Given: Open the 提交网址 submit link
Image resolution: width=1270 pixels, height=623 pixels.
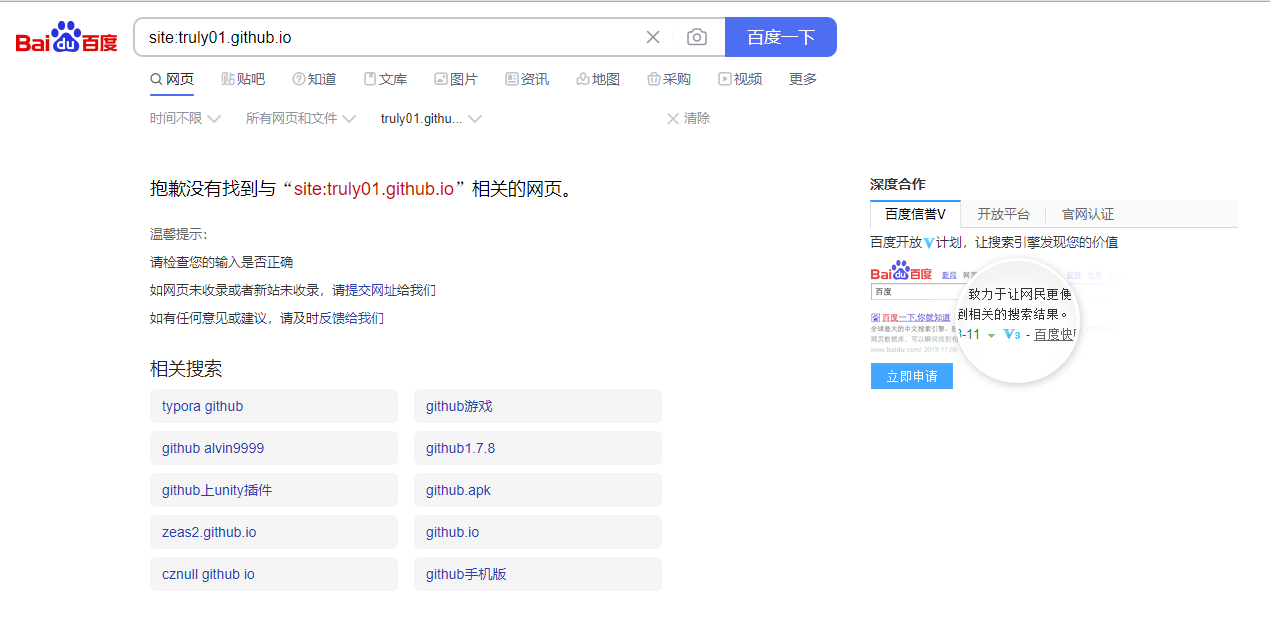Looking at the screenshot, I should pyautogui.click(x=371, y=290).
